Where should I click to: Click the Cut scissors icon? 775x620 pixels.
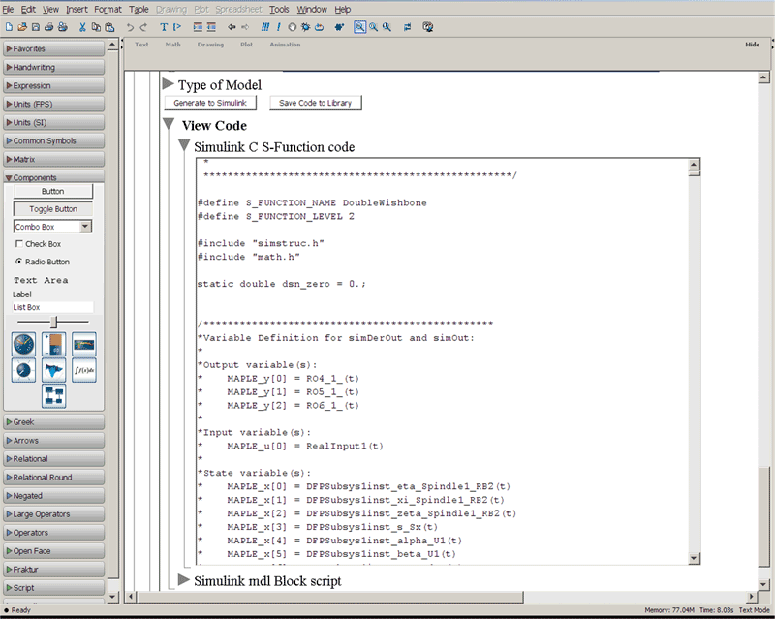coord(83,27)
